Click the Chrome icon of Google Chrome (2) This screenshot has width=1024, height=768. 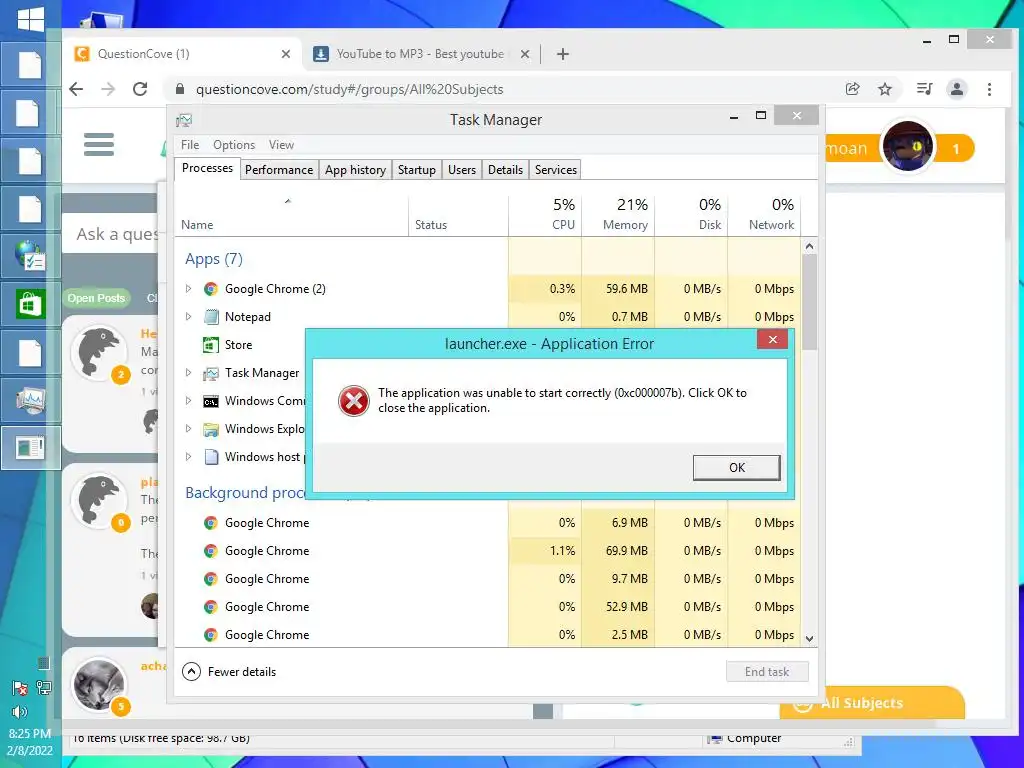[x=210, y=289]
